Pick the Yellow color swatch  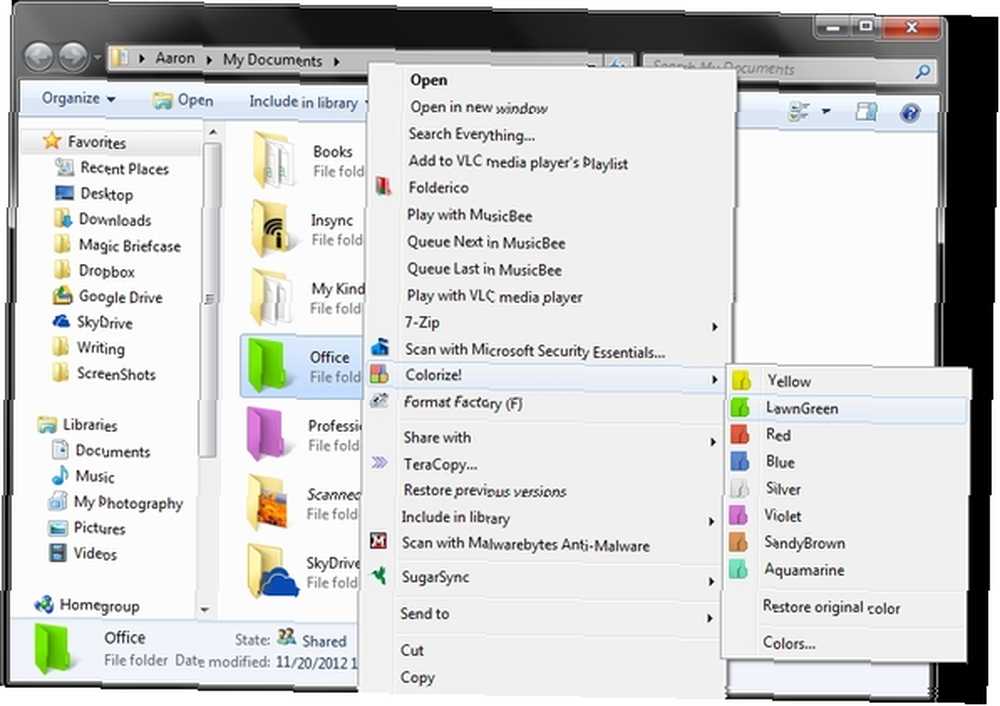(741, 380)
